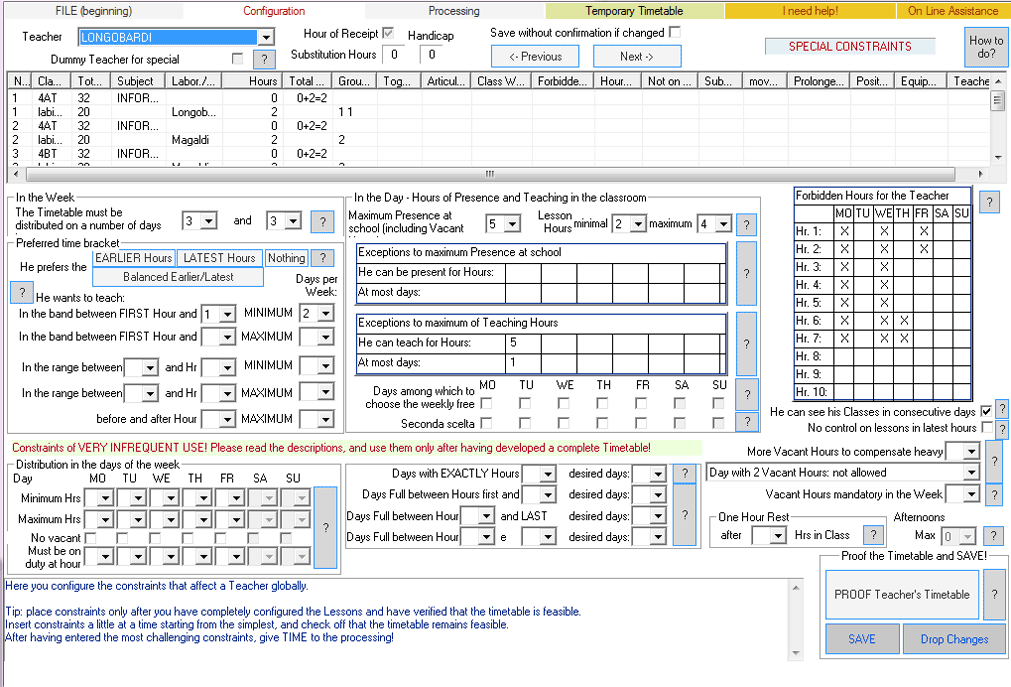Image resolution: width=1011 pixels, height=687 pixels.
Task: Check Save without confirmation if changed
Action: pos(675,32)
